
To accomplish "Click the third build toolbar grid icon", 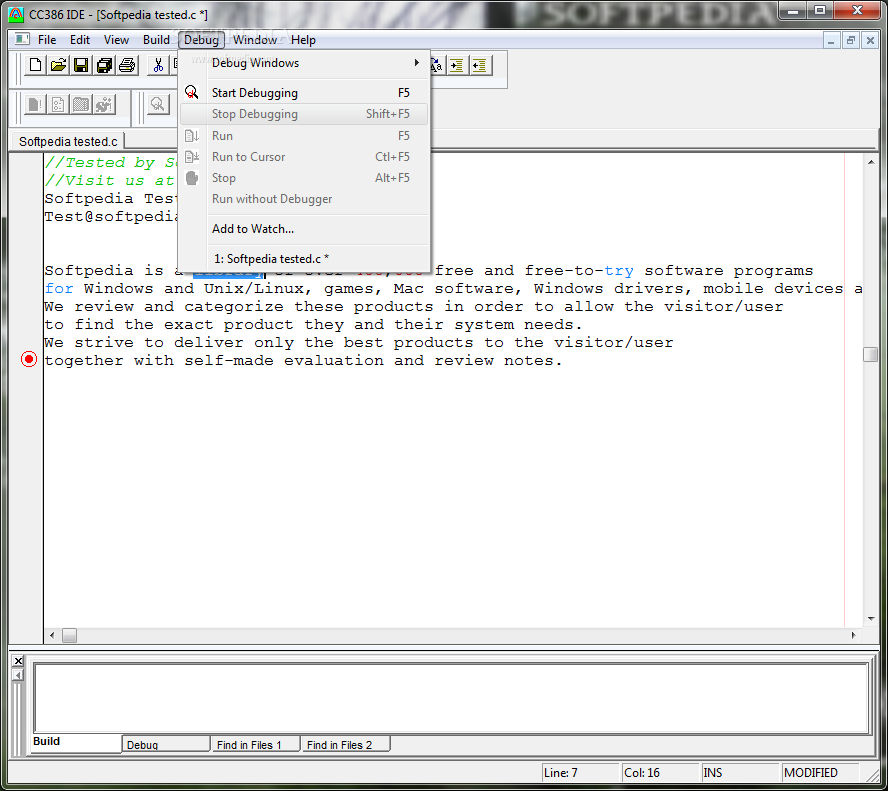I will (x=81, y=104).
